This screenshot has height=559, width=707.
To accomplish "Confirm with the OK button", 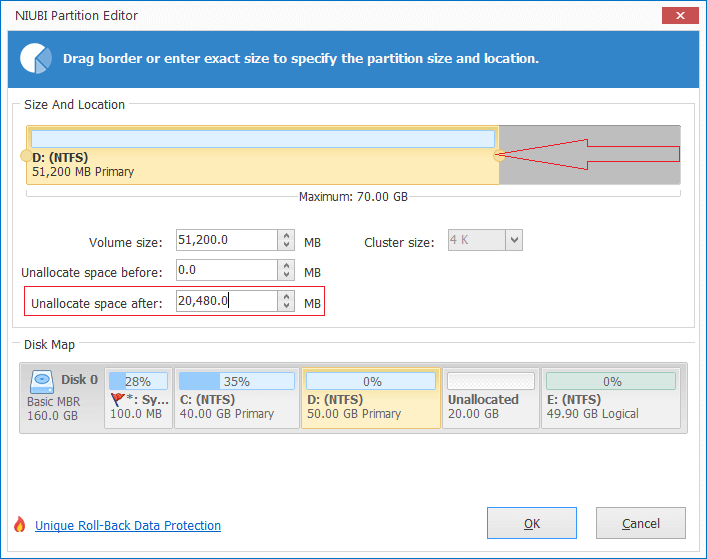I will [x=532, y=523].
